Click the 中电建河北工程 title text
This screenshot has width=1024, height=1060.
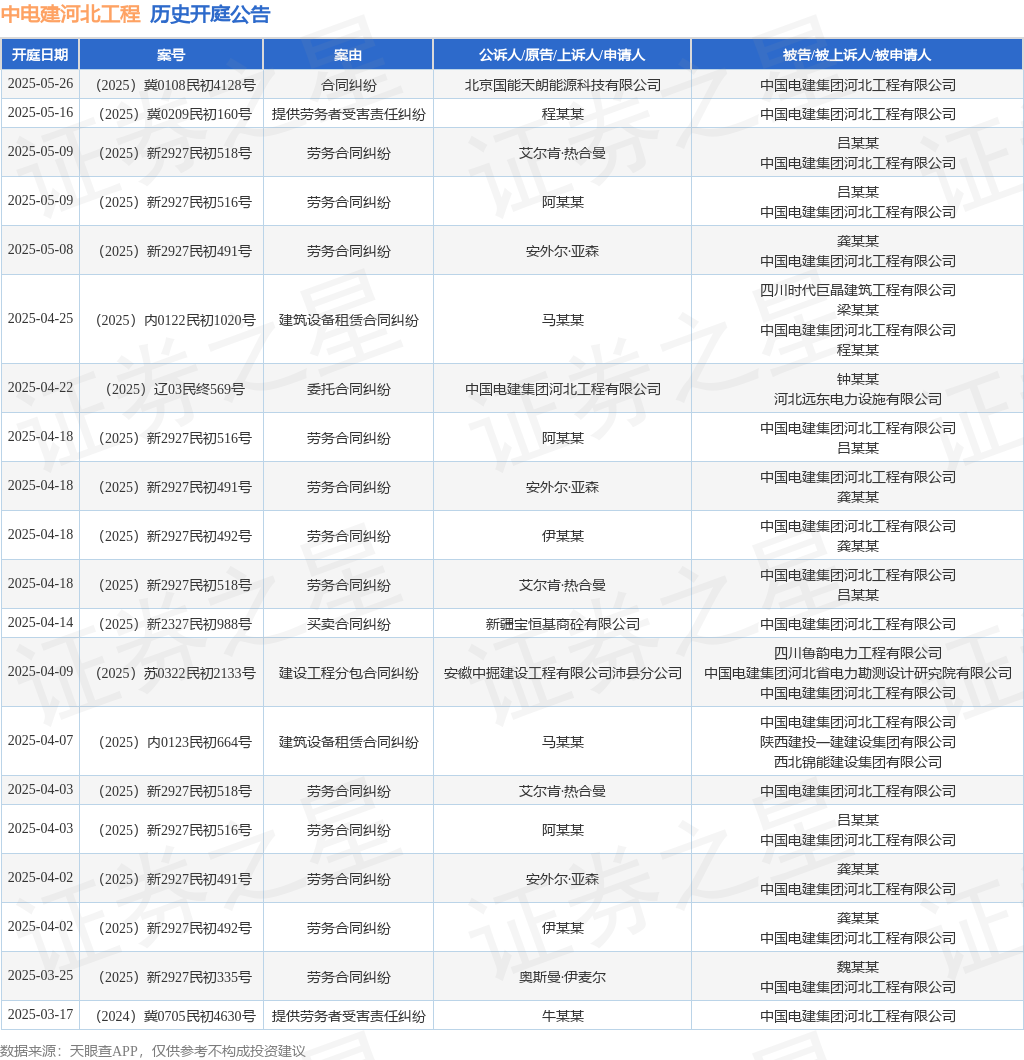[70, 14]
